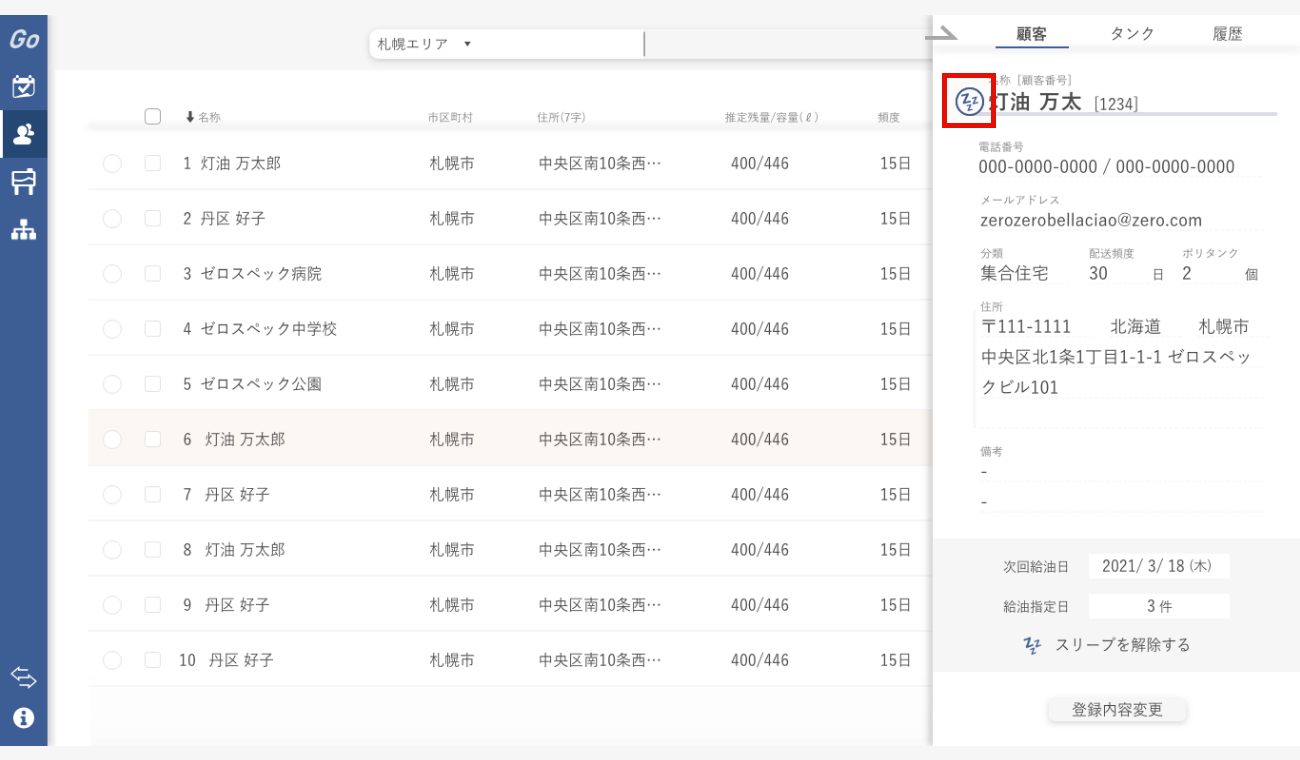1300x760 pixels.
Task: Select the round marker for row 10
Action: 112,660
